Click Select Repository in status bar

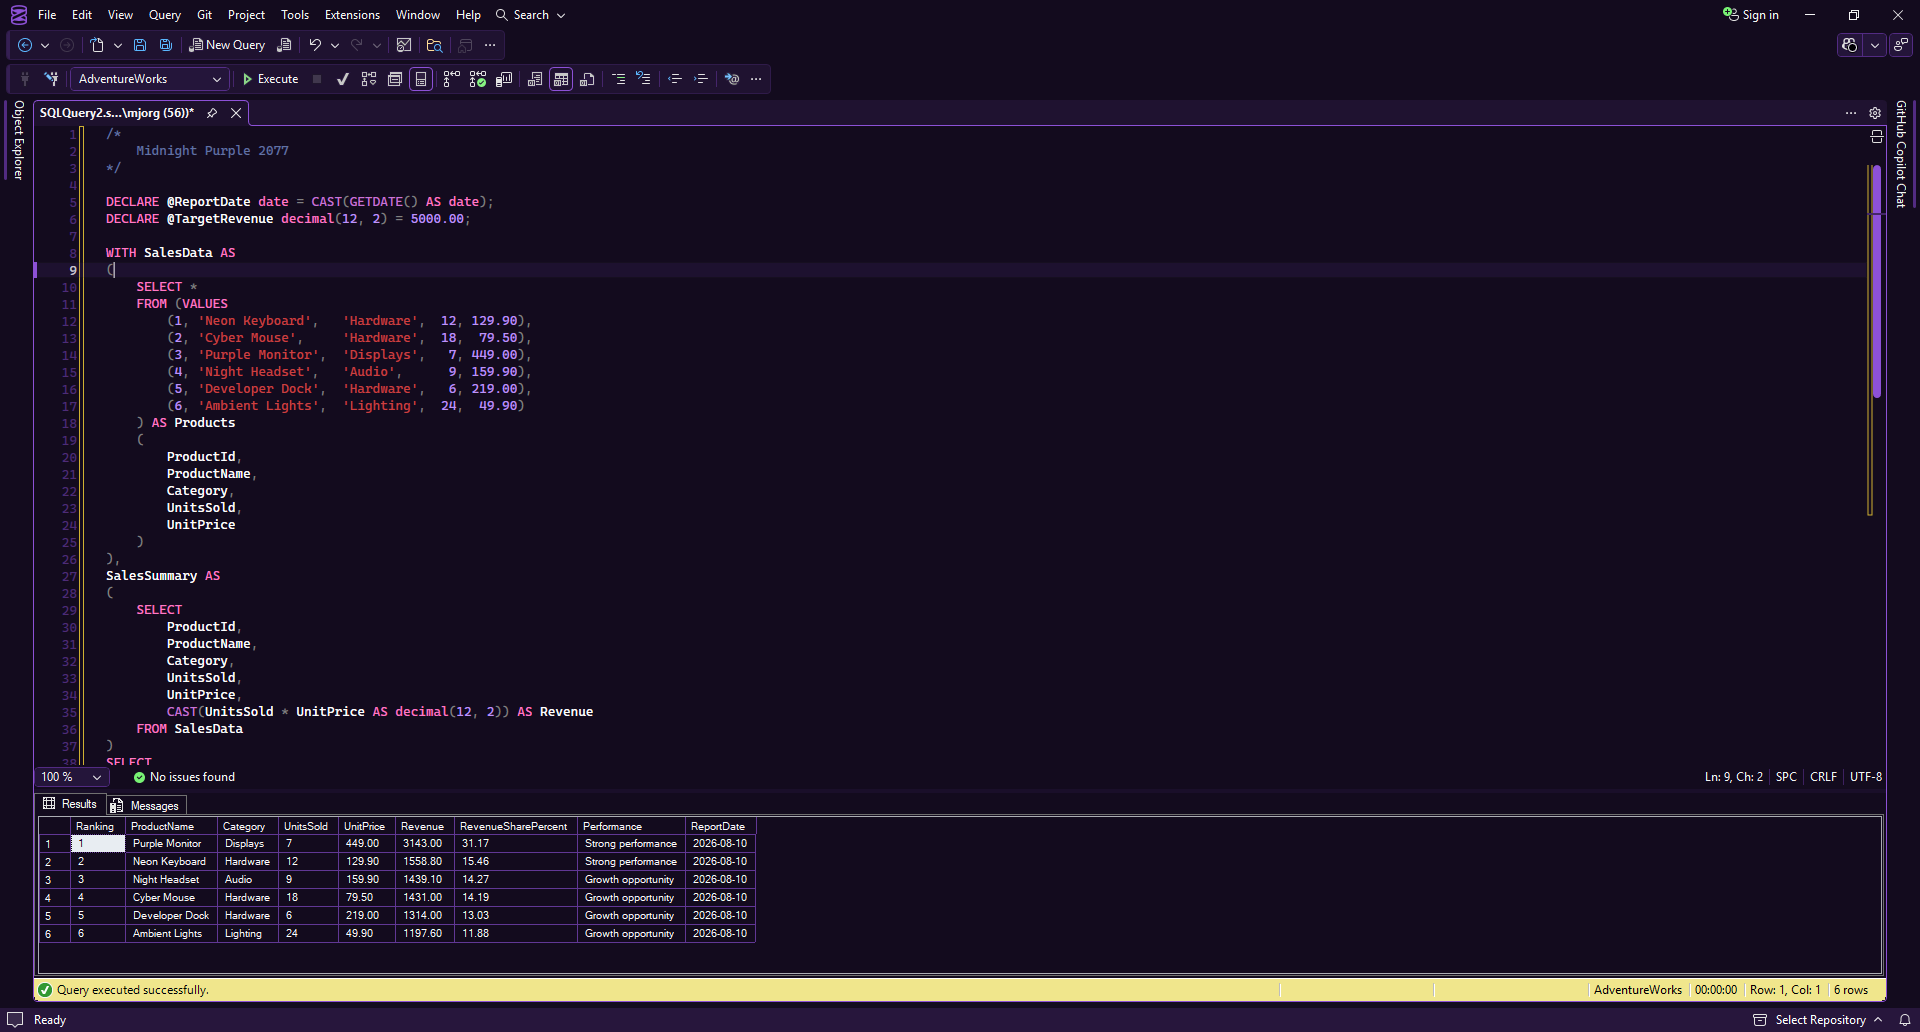click(1818, 1020)
